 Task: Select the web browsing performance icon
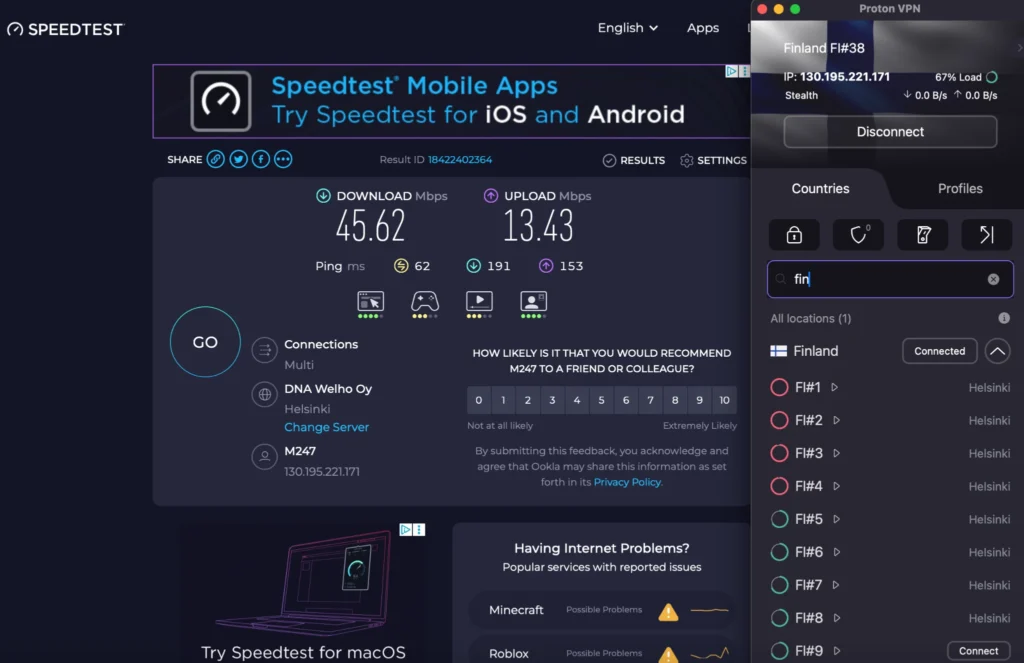[x=371, y=303]
